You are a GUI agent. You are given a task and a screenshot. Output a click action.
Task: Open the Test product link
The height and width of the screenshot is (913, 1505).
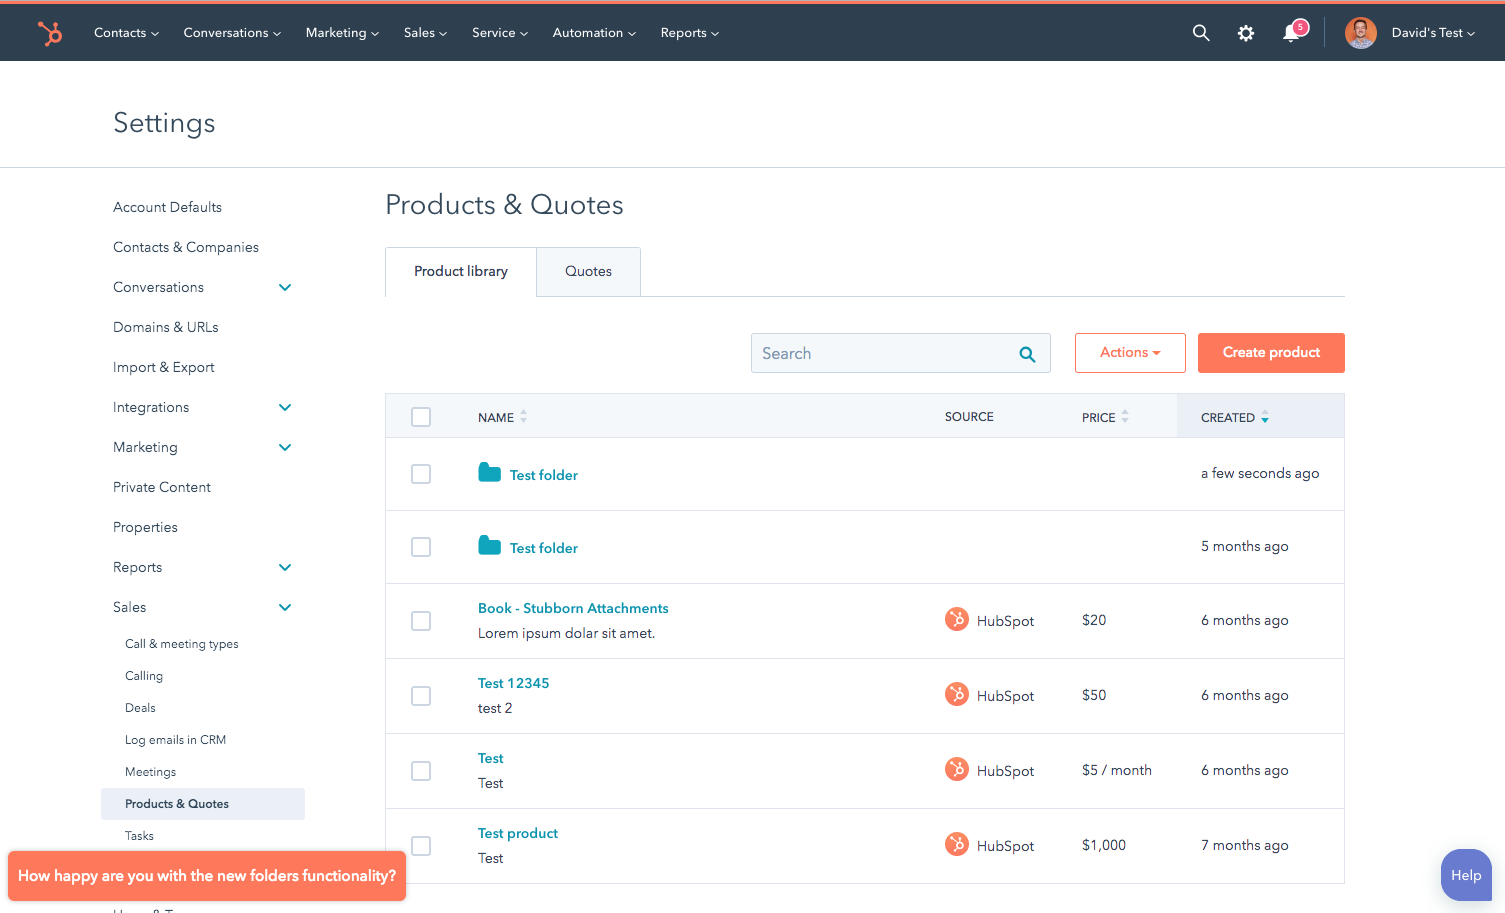pyautogui.click(x=517, y=833)
